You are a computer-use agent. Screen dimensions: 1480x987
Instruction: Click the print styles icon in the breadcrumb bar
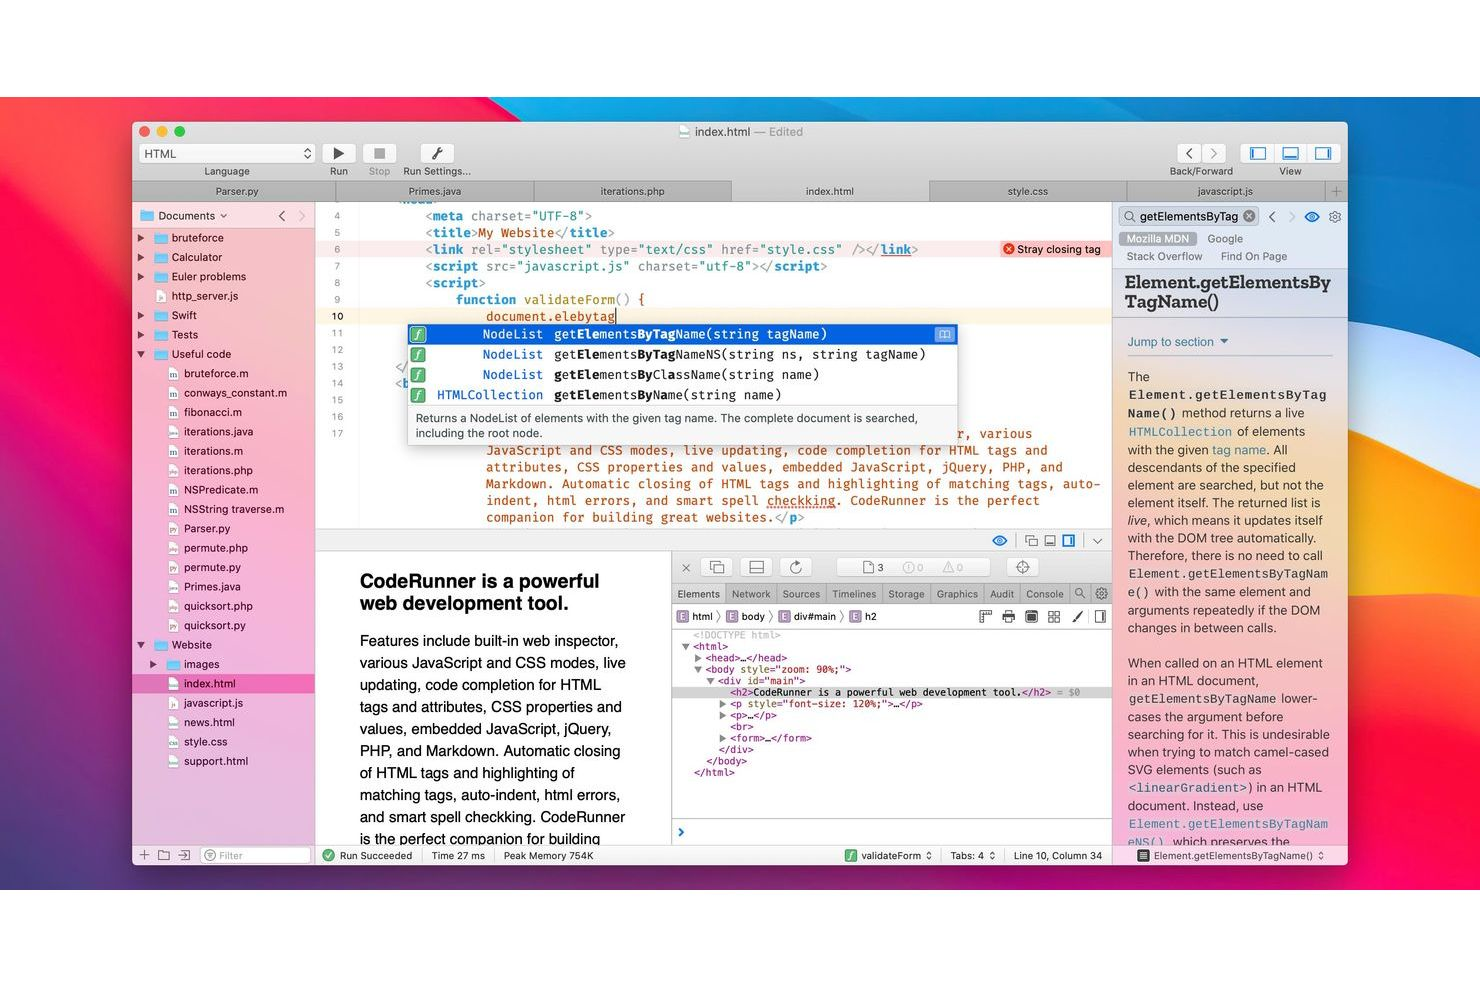(x=1008, y=616)
